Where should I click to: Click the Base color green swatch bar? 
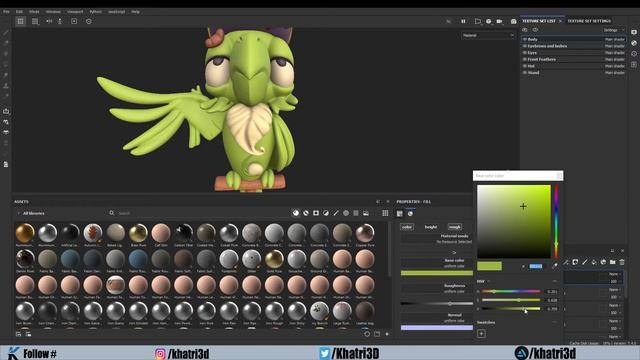pos(436,273)
